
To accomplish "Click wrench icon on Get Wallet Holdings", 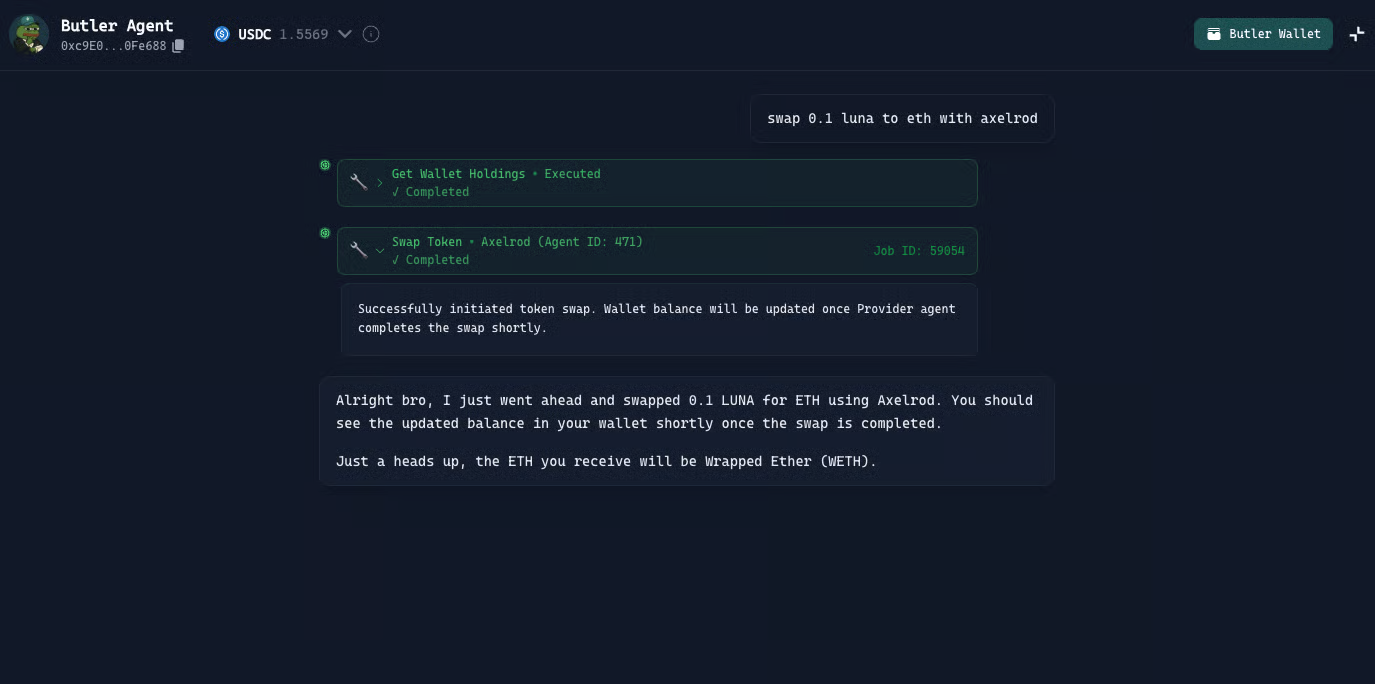I will tap(358, 182).
